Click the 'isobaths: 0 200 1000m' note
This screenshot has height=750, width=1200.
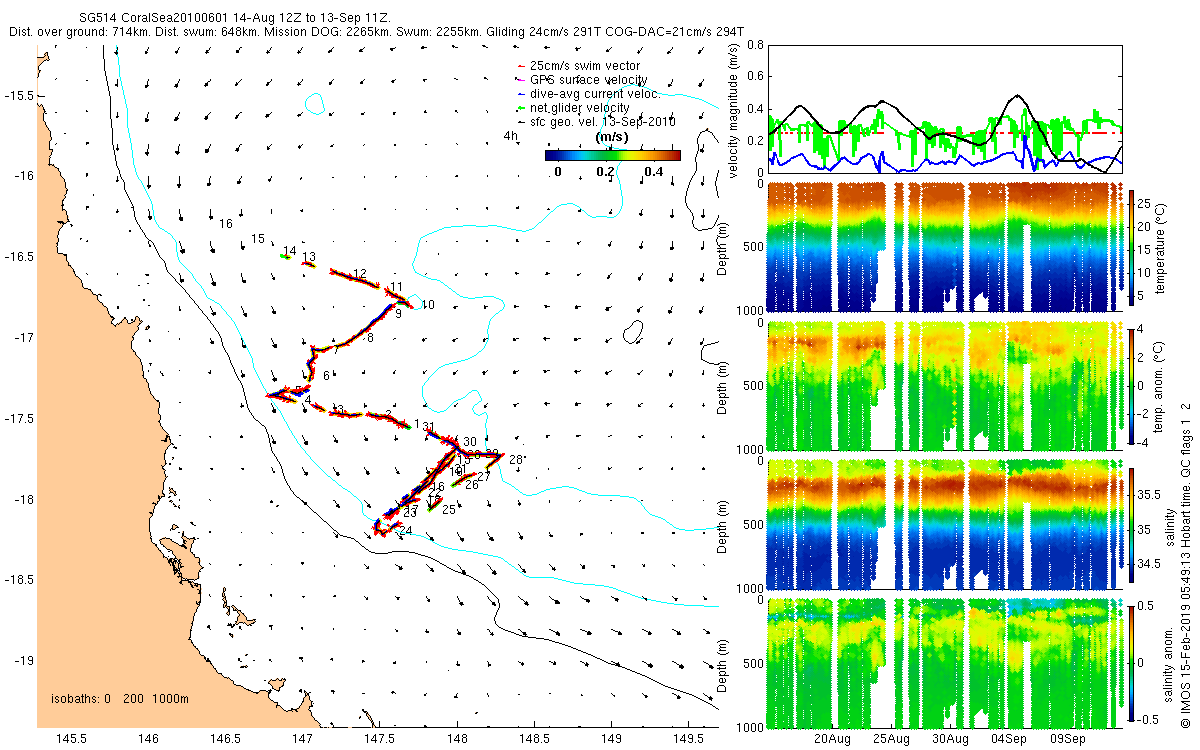pos(119,698)
